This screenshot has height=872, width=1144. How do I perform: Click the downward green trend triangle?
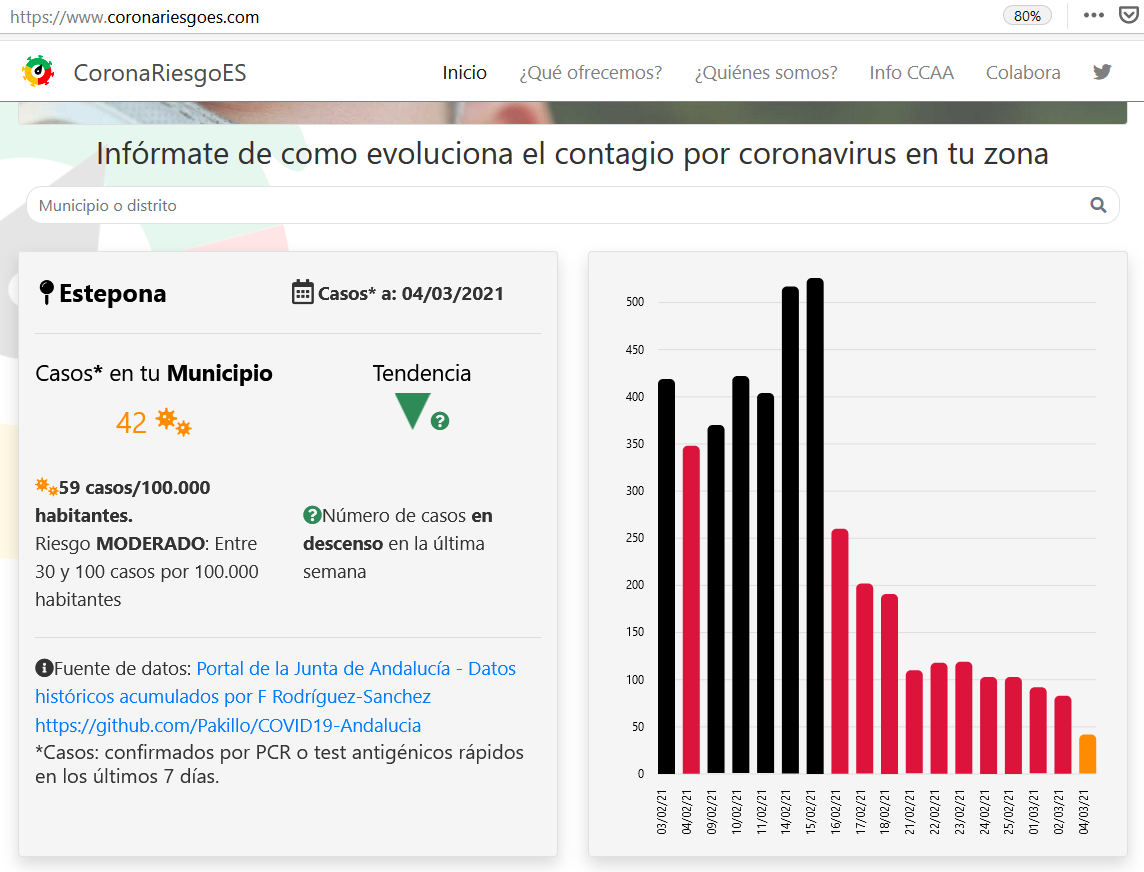[412, 411]
